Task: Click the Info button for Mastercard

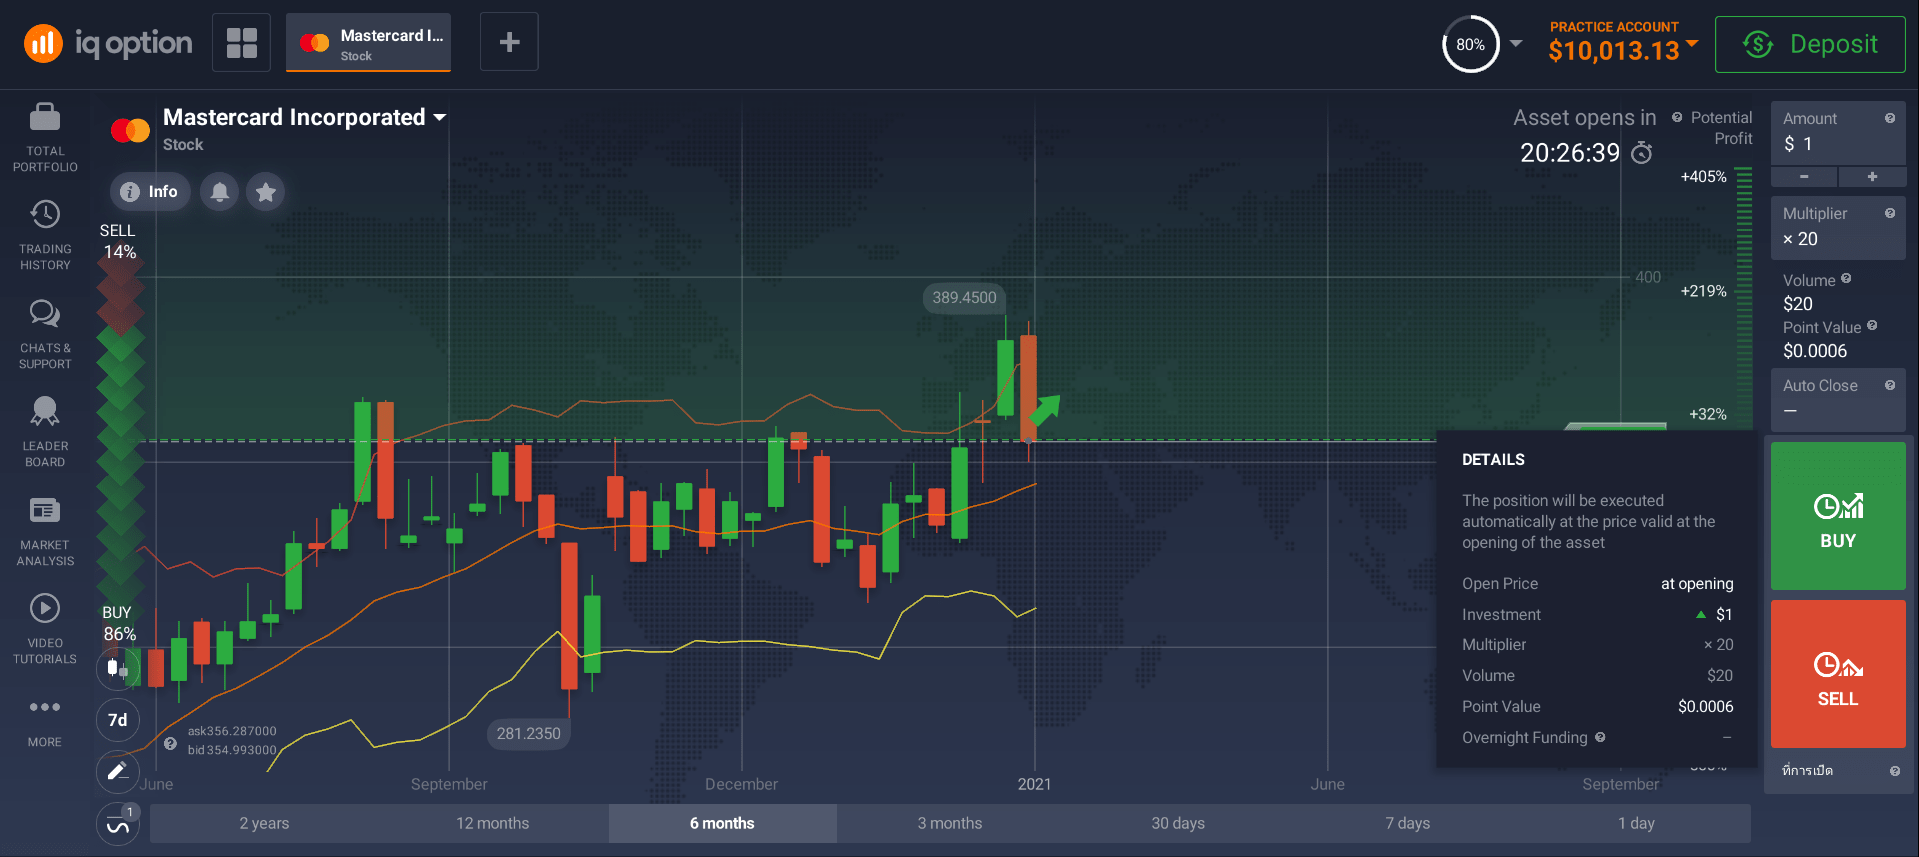Action: 150,192
